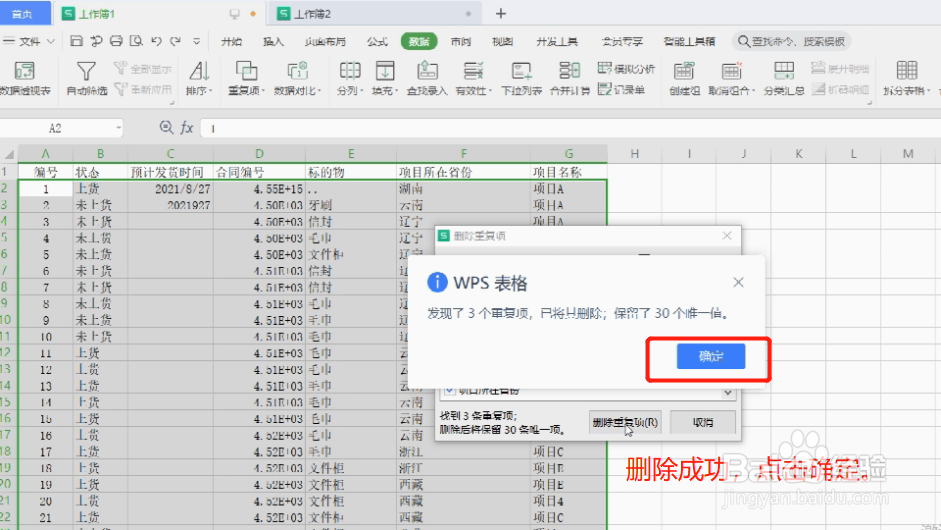
Task: Open the 排序 sort tool
Action: [x=199, y=78]
